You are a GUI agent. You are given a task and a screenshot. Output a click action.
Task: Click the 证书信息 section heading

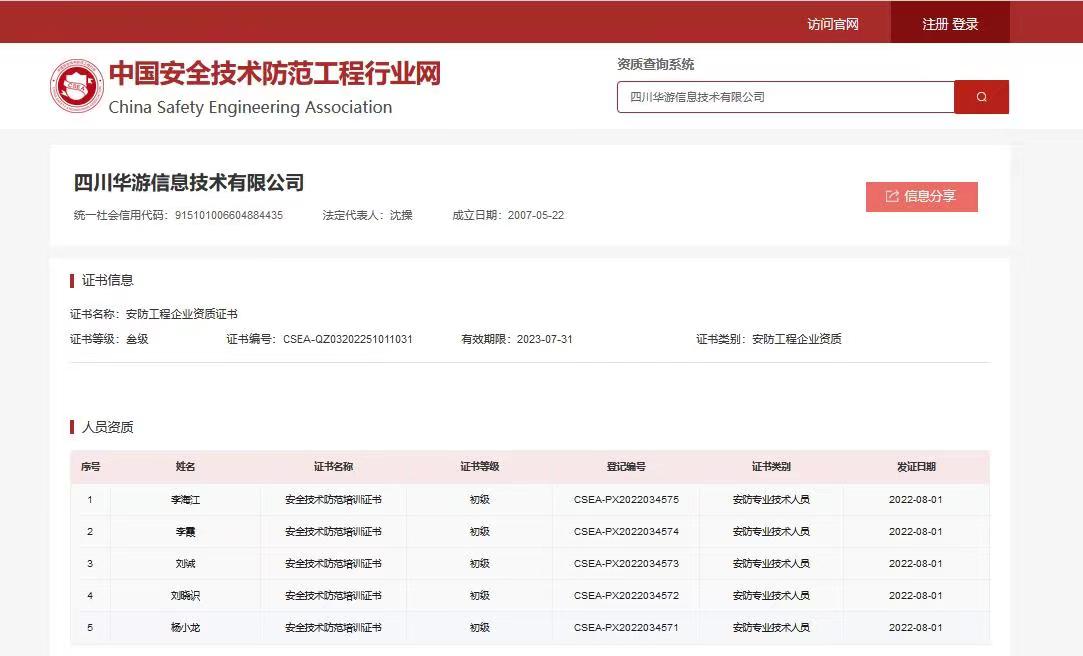(x=108, y=280)
